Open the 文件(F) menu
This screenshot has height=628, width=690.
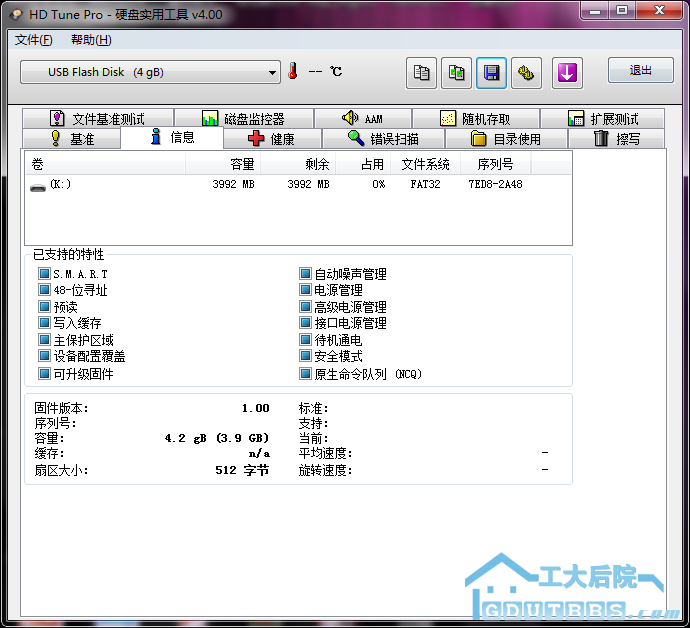tap(33, 40)
